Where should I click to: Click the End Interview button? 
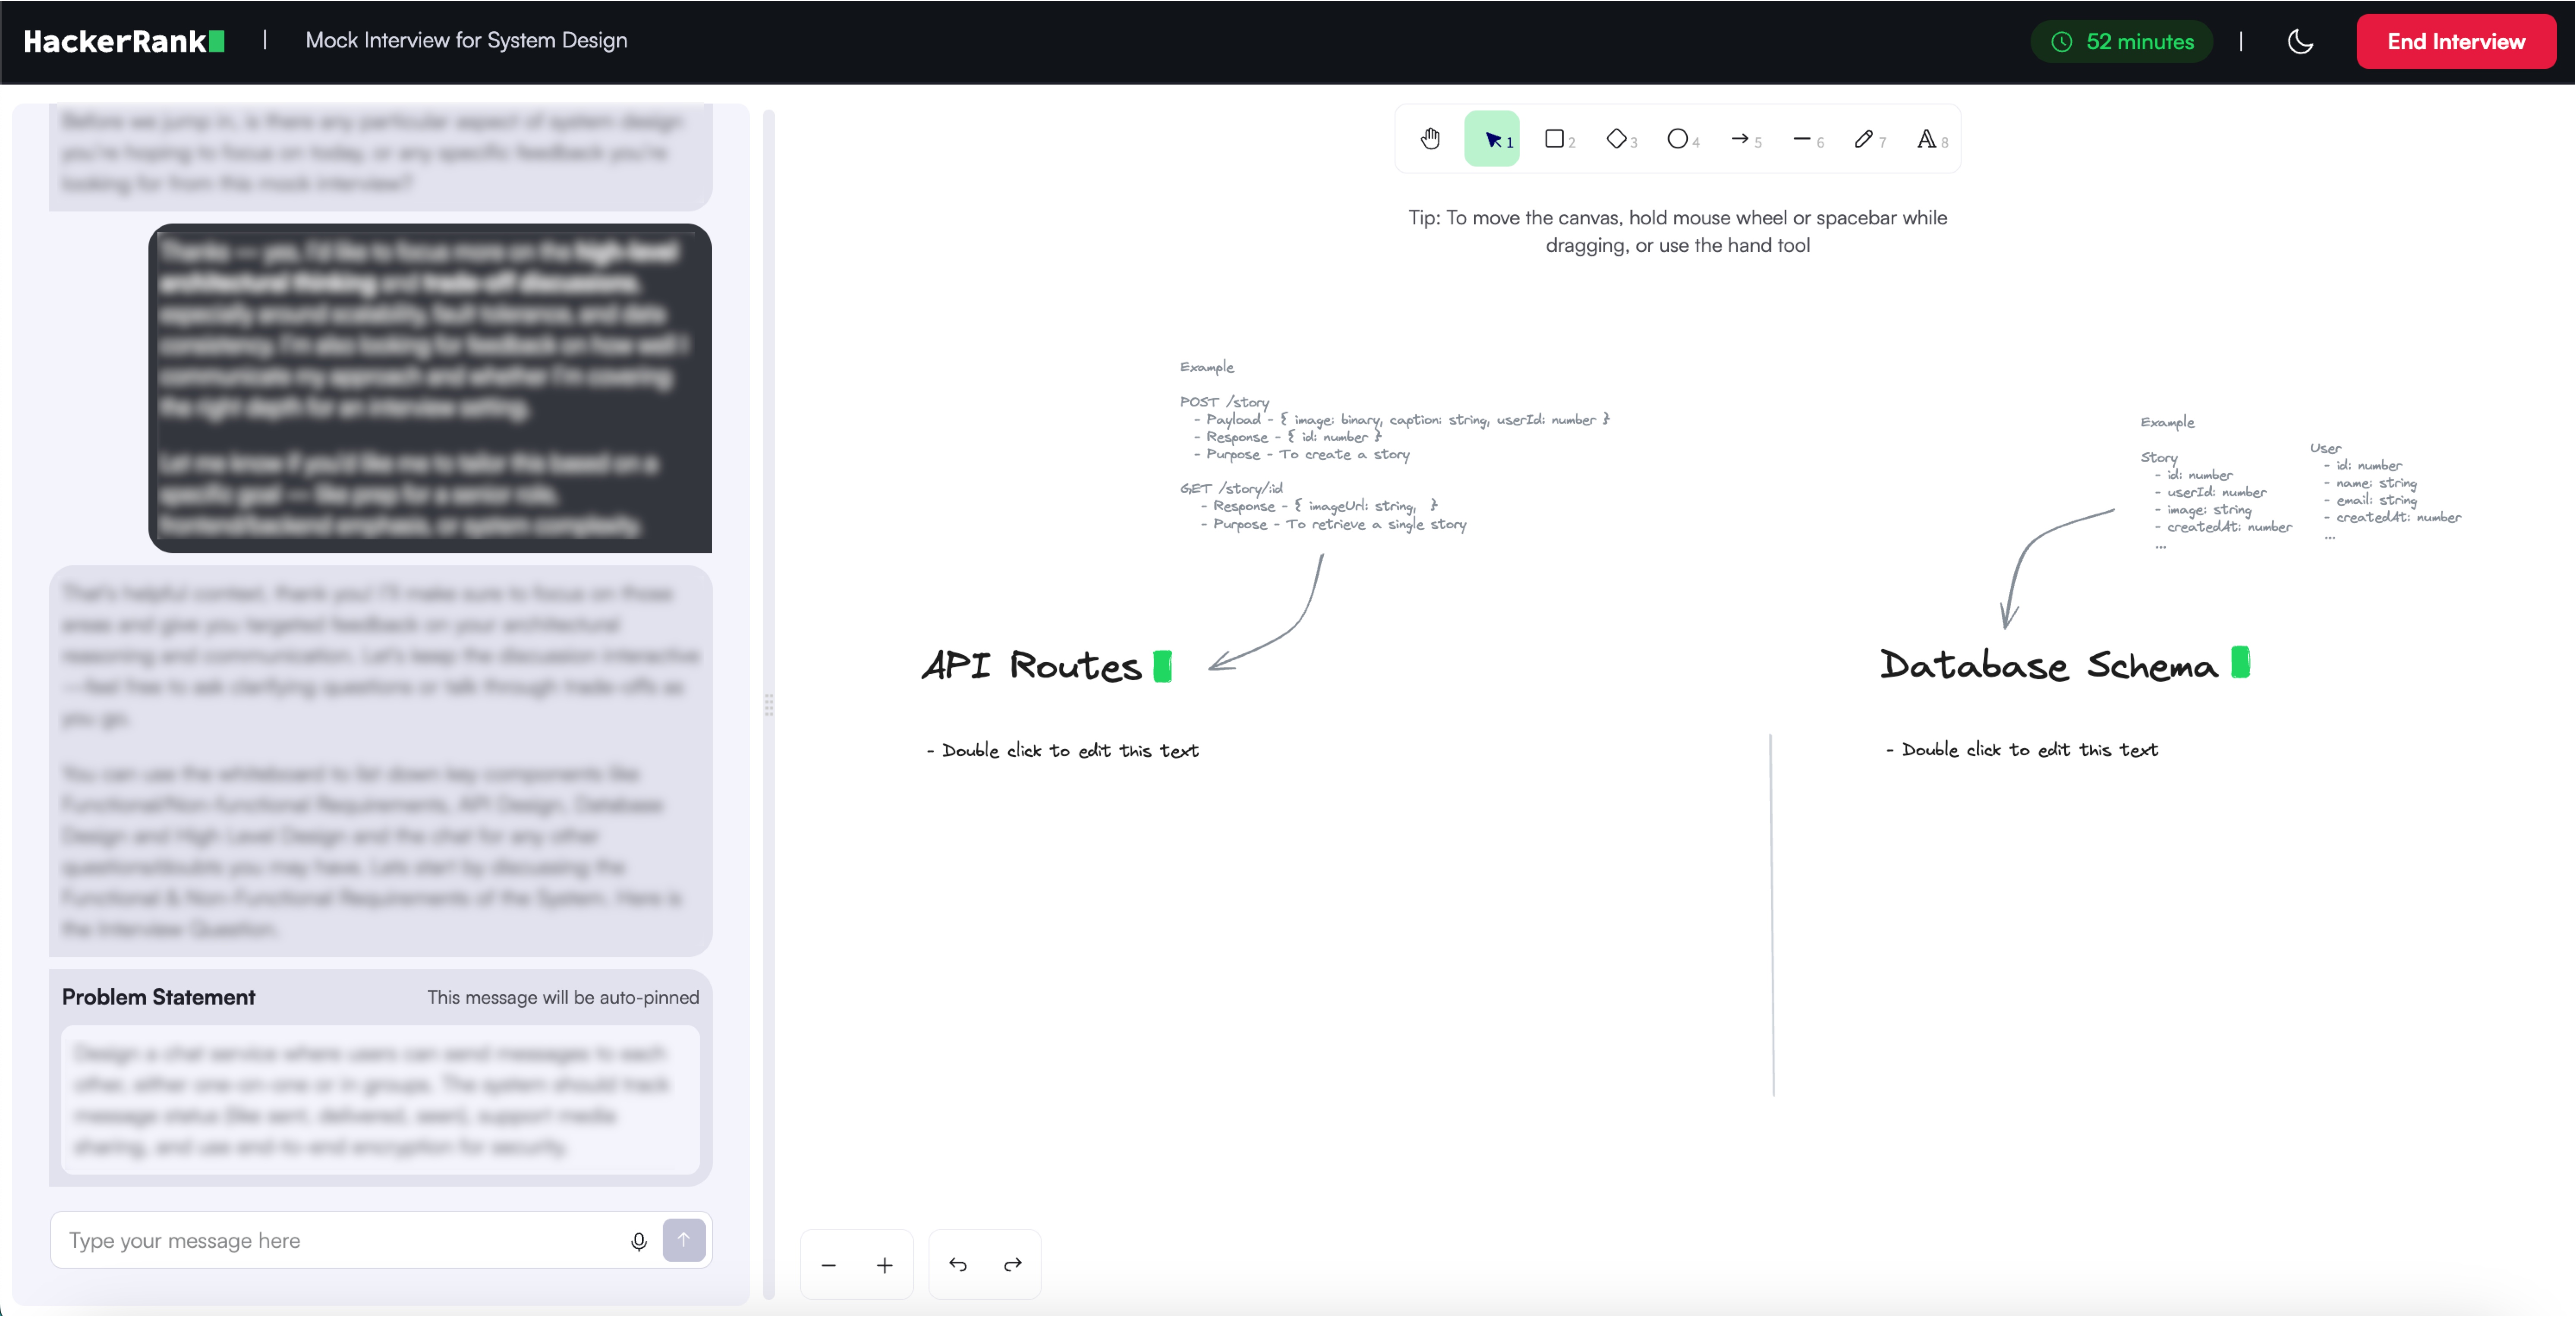[x=2455, y=41]
